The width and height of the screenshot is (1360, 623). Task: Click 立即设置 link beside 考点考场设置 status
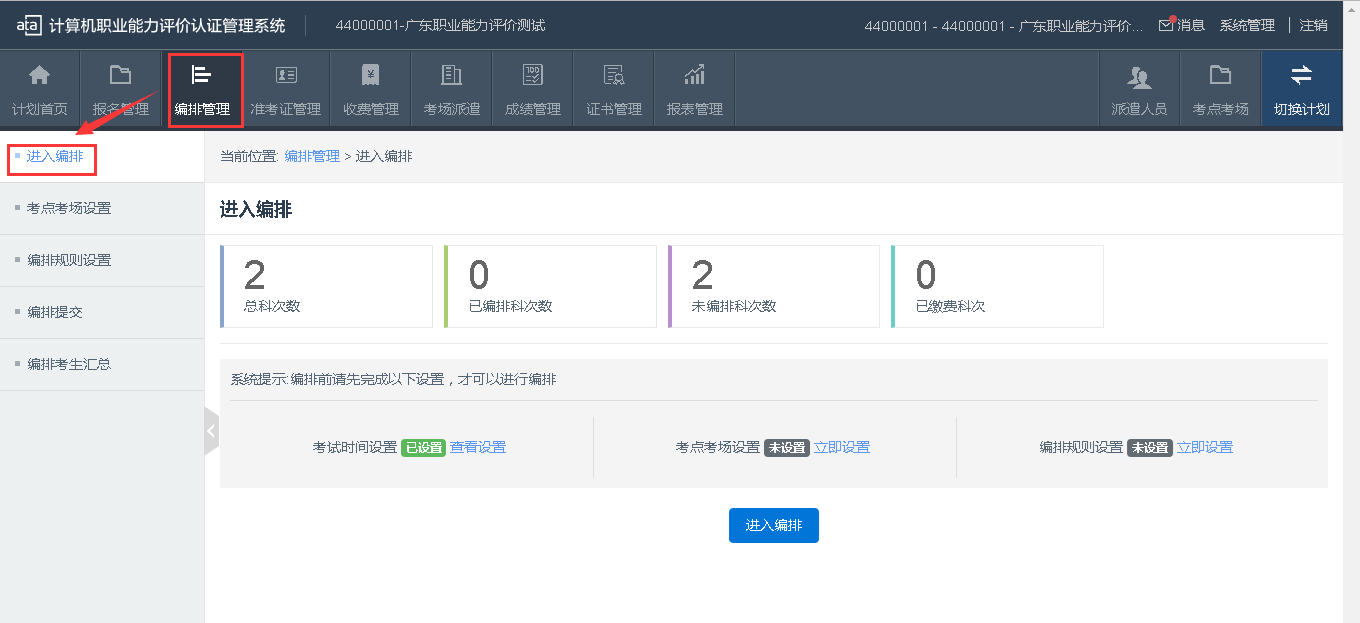coord(842,447)
